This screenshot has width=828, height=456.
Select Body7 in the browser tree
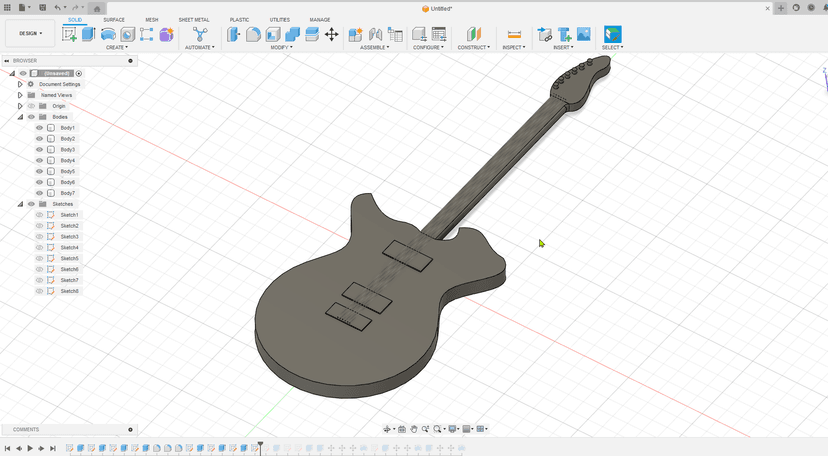(x=68, y=193)
